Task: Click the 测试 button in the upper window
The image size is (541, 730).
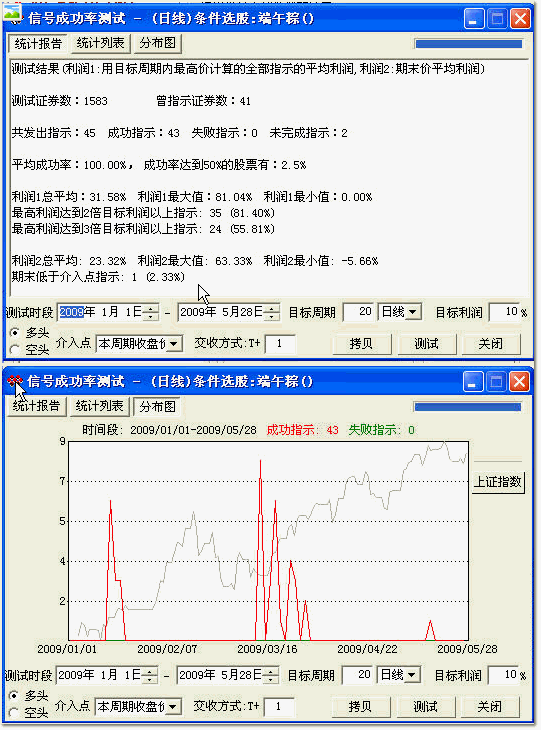Action: click(x=426, y=344)
